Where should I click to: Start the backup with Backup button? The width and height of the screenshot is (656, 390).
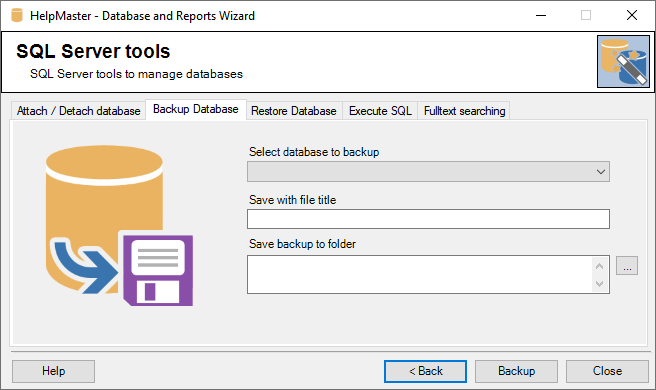[516, 371]
